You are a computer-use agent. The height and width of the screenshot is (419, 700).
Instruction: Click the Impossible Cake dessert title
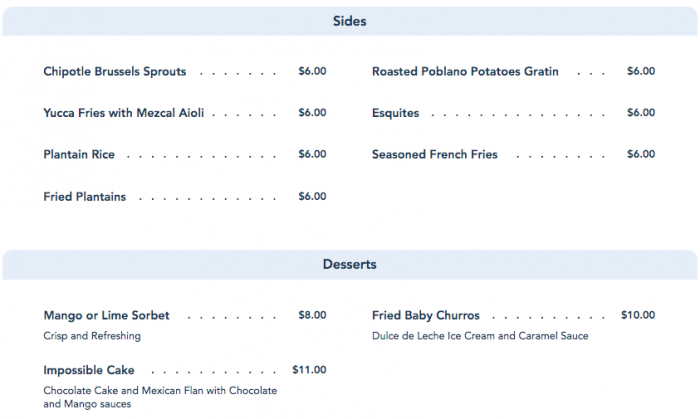coord(89,370)
